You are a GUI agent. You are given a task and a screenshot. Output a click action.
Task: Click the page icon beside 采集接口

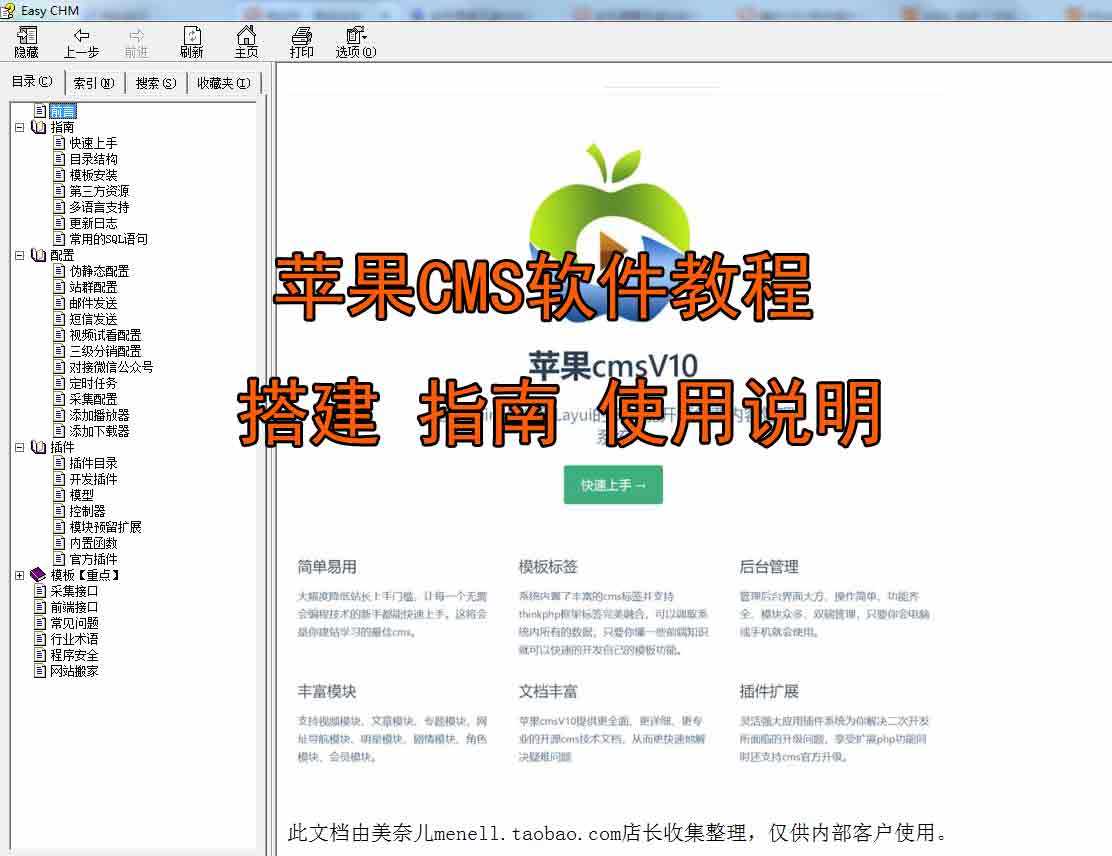(x=40, y=591)
